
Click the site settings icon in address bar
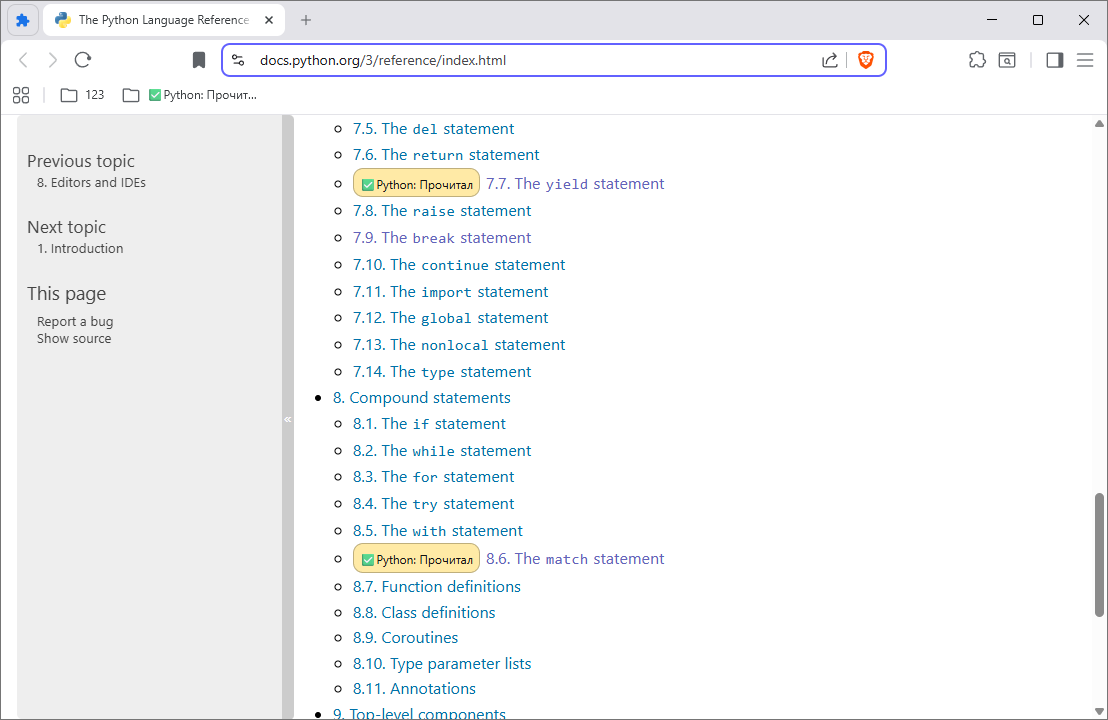coord(238,60)
